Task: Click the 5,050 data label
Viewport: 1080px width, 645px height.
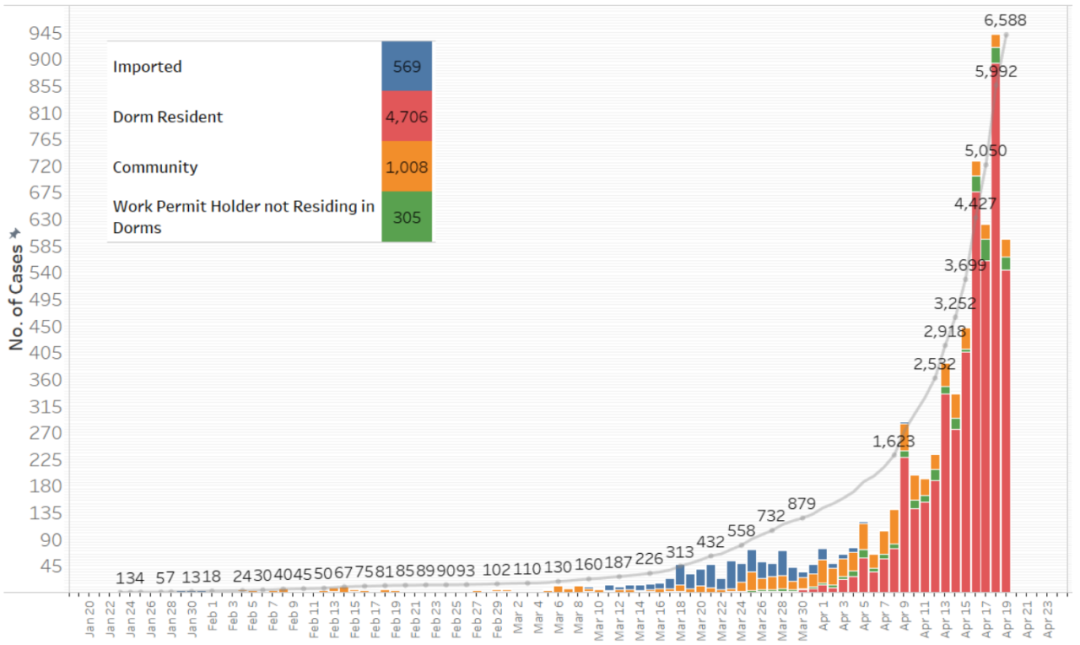Action: (x=985, y=151)
